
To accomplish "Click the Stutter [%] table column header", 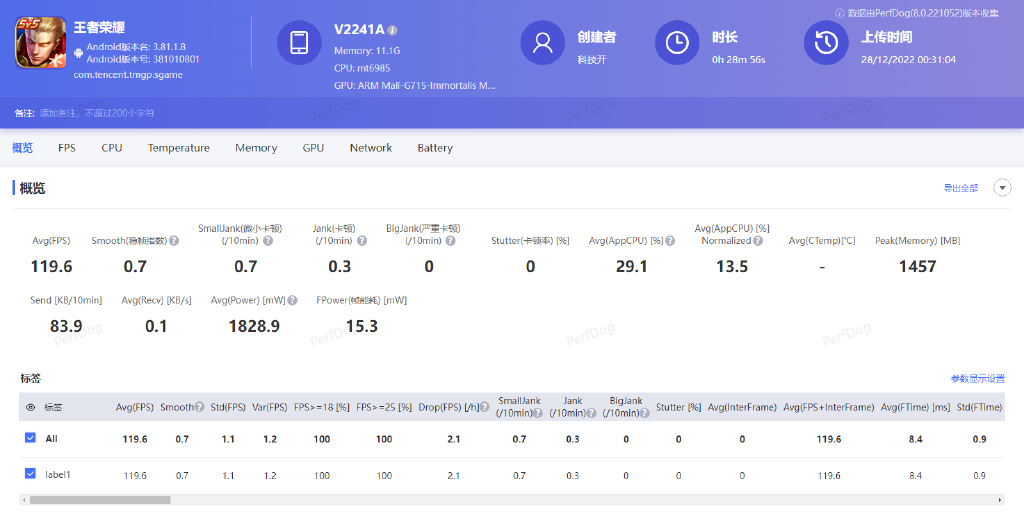I will 678,407.
